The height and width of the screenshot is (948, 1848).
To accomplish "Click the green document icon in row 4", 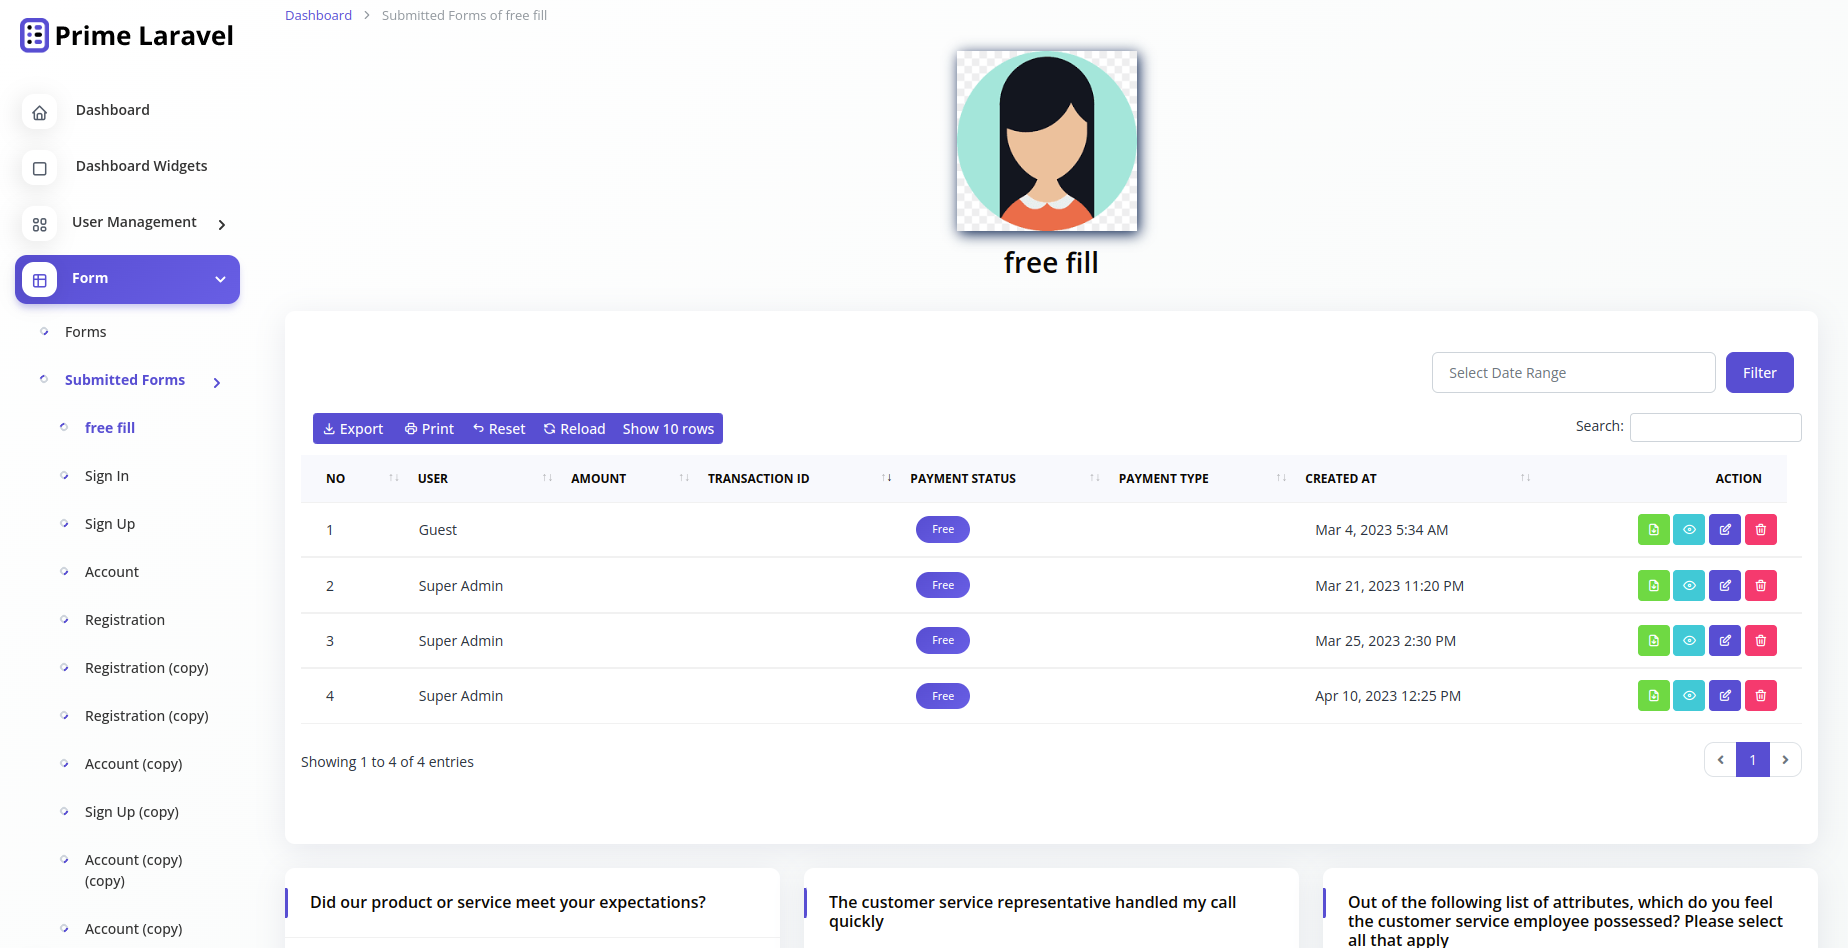I will point(1653,696).
